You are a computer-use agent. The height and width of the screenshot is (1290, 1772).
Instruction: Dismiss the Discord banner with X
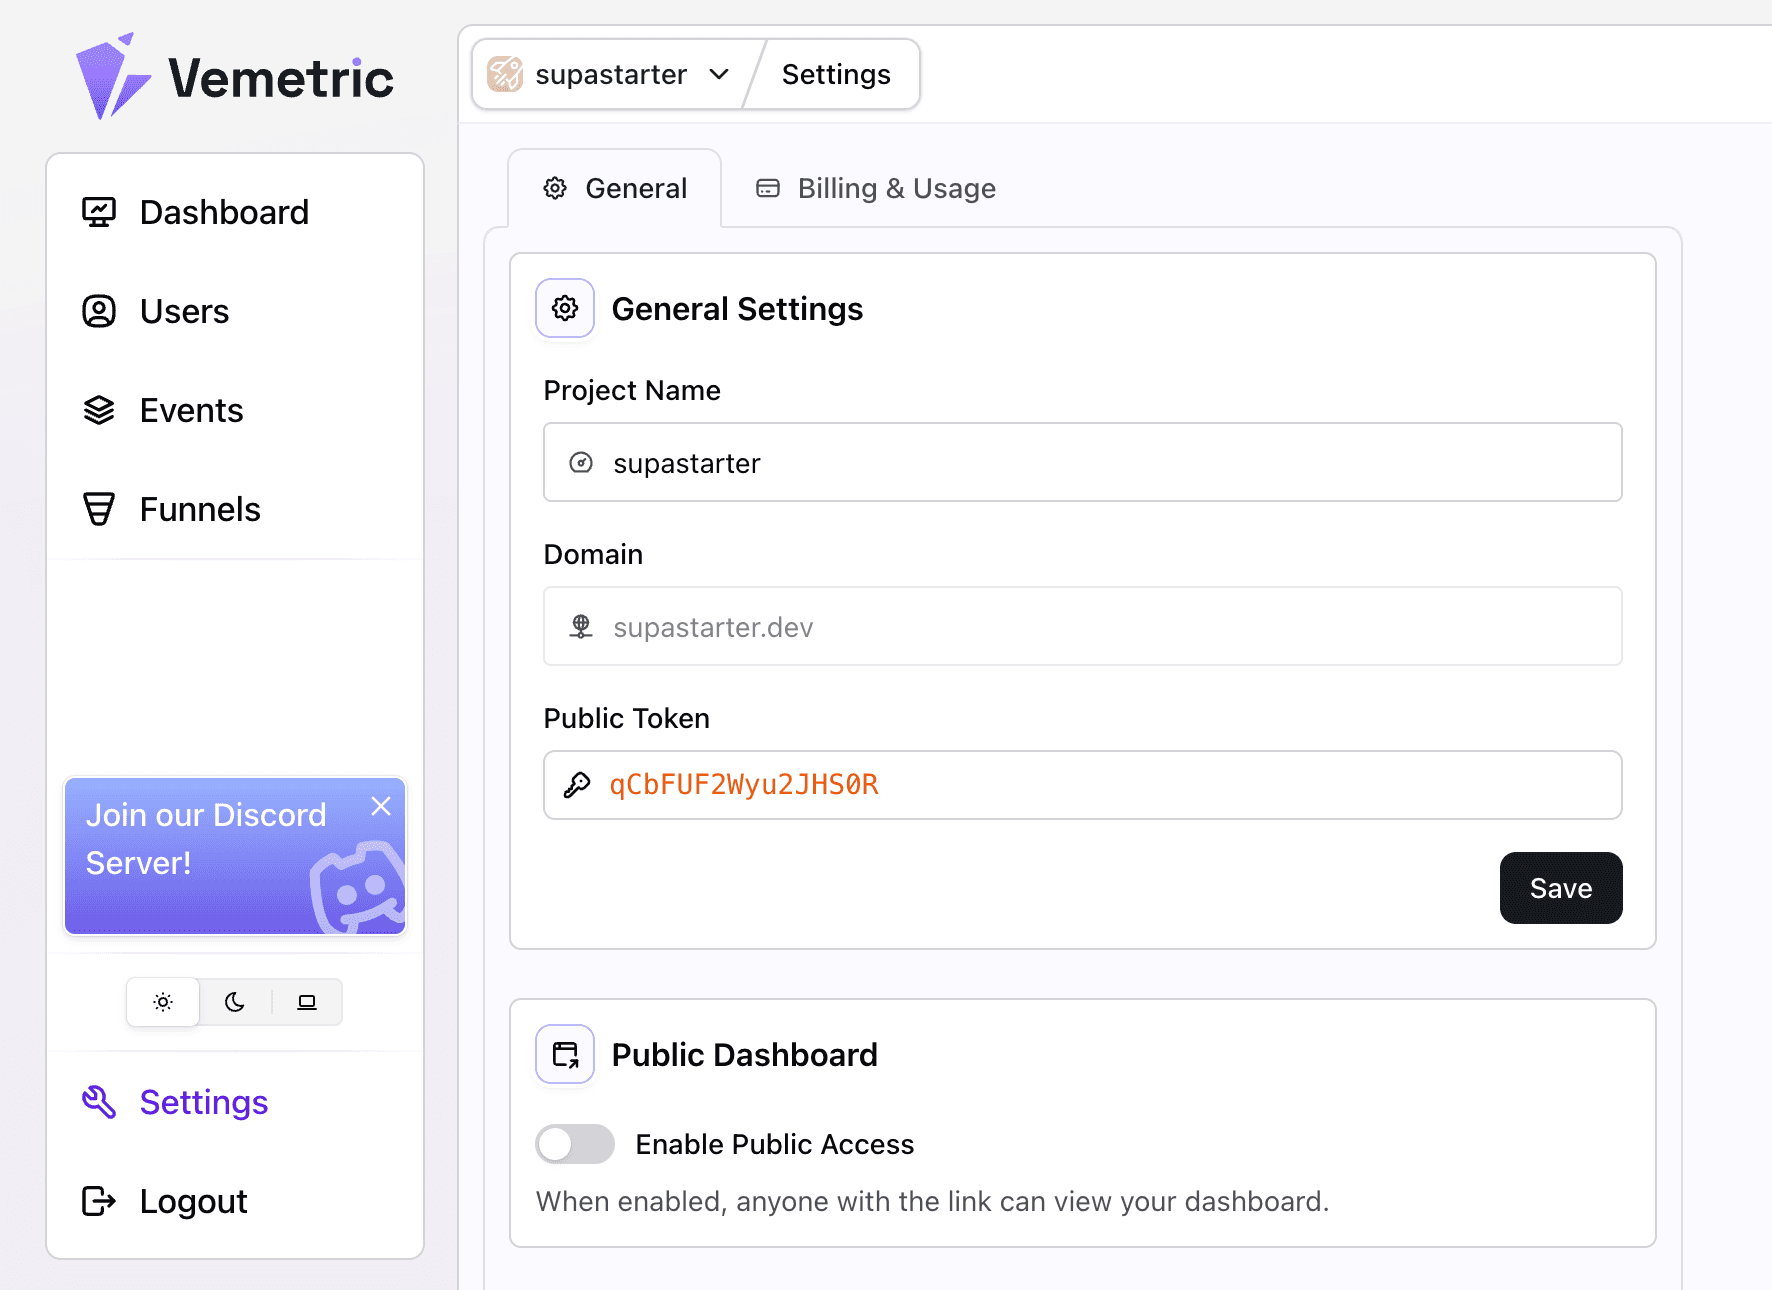[381, 806]
